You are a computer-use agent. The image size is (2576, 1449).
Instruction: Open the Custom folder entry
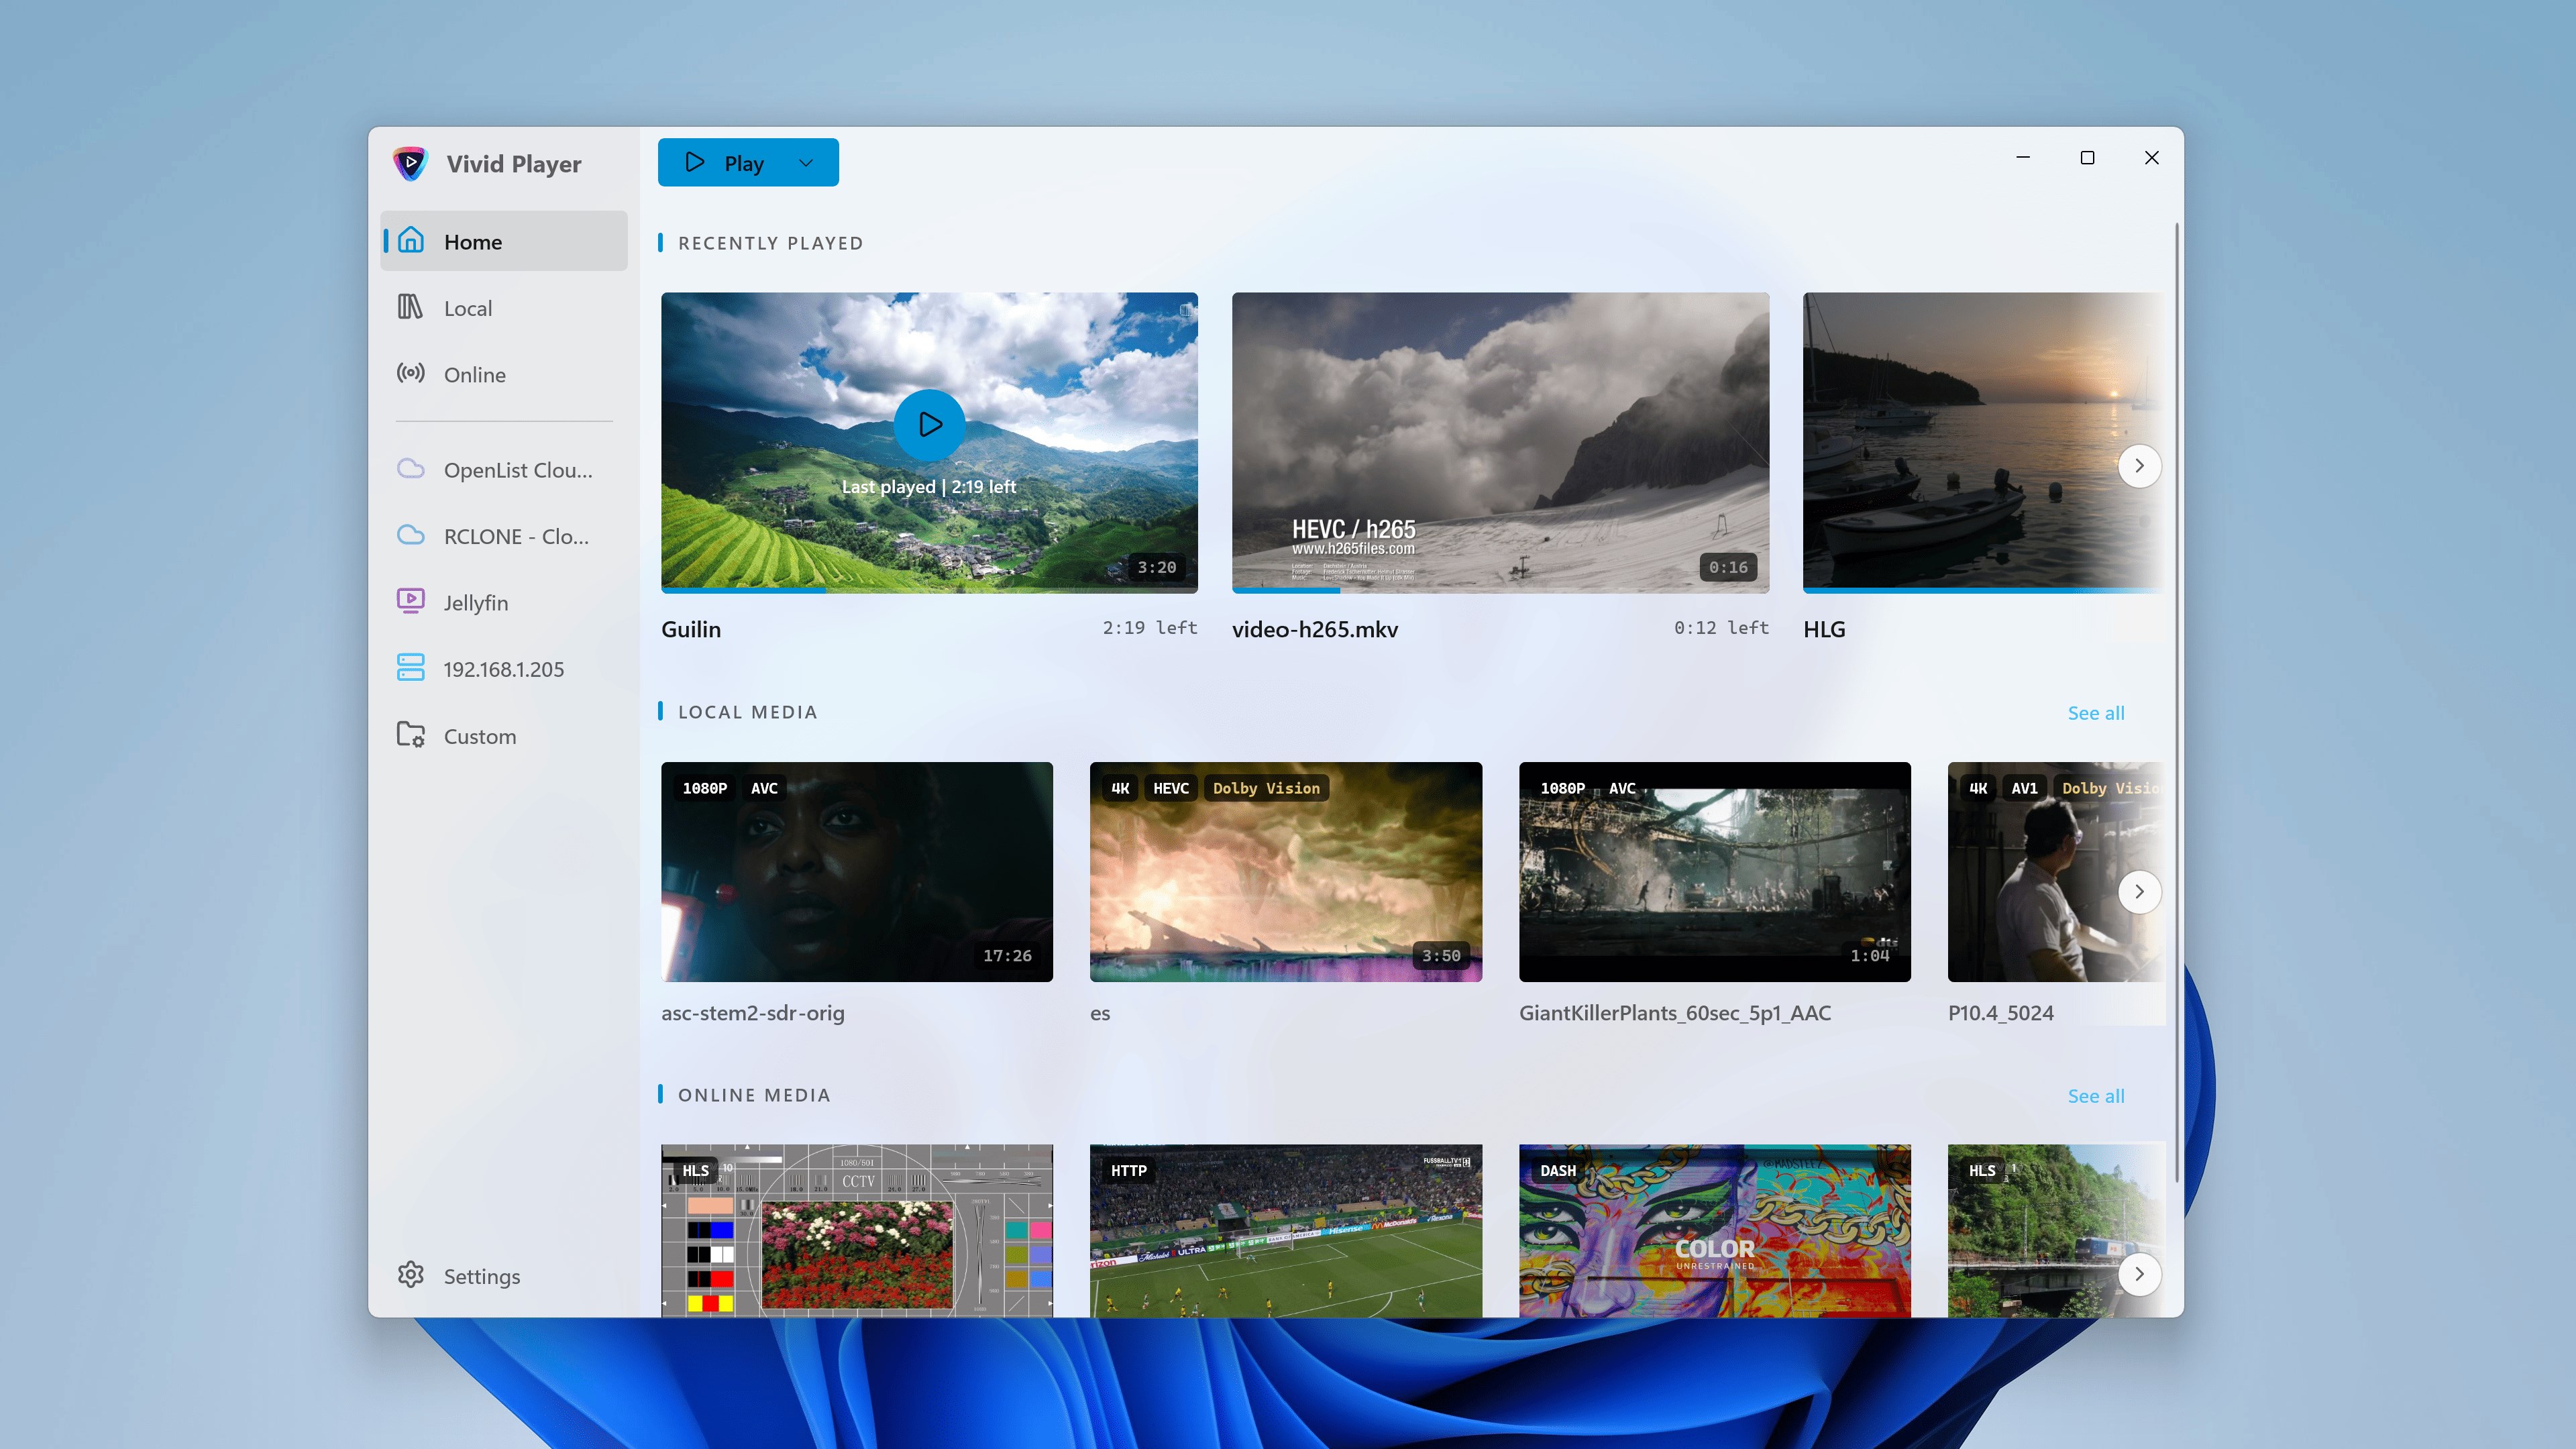click(504, 736)
